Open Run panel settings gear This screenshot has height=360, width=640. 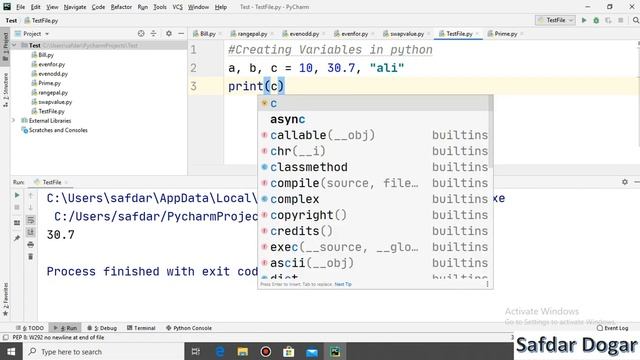point(624,182)
